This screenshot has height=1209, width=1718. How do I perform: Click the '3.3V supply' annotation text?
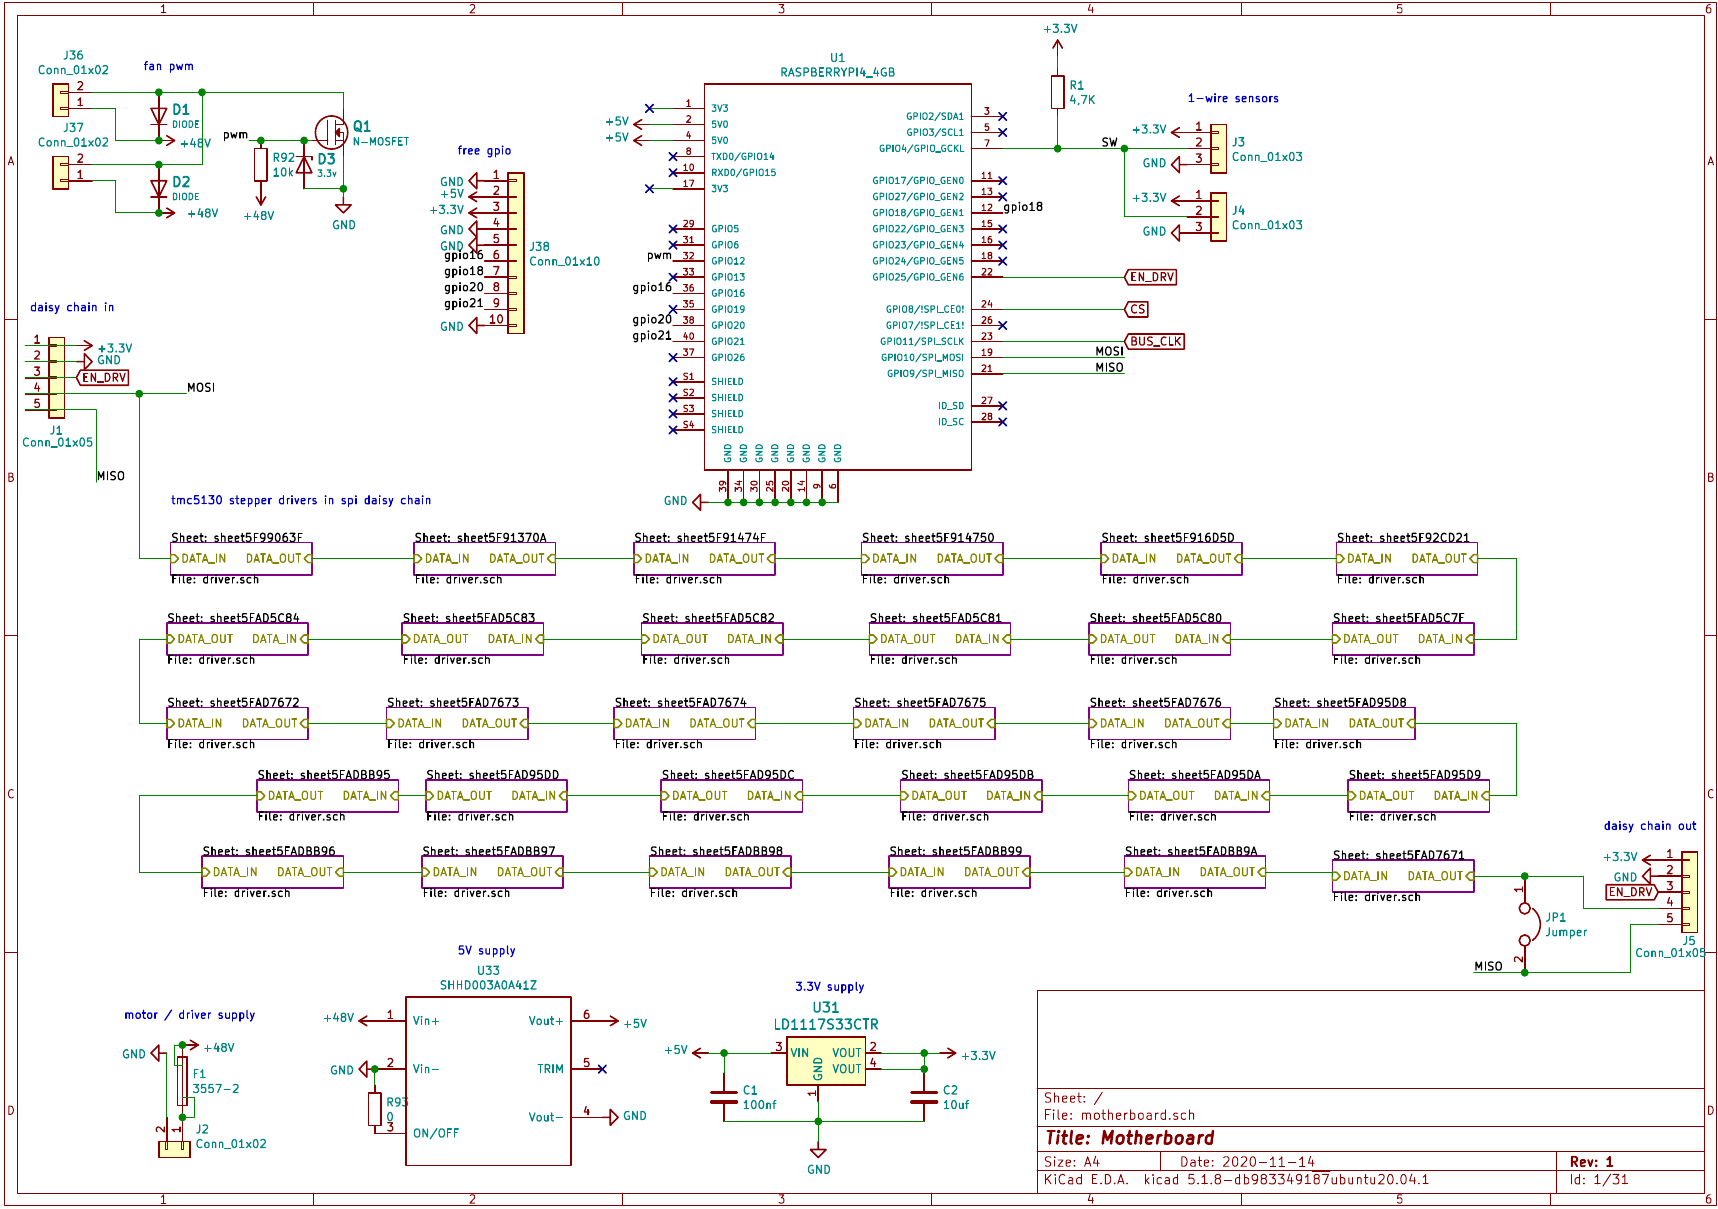(830, 987)
